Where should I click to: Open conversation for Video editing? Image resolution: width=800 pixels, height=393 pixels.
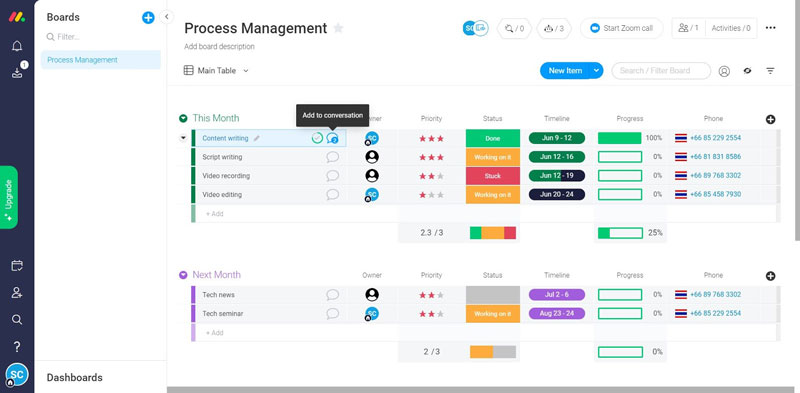pos(333,194)
